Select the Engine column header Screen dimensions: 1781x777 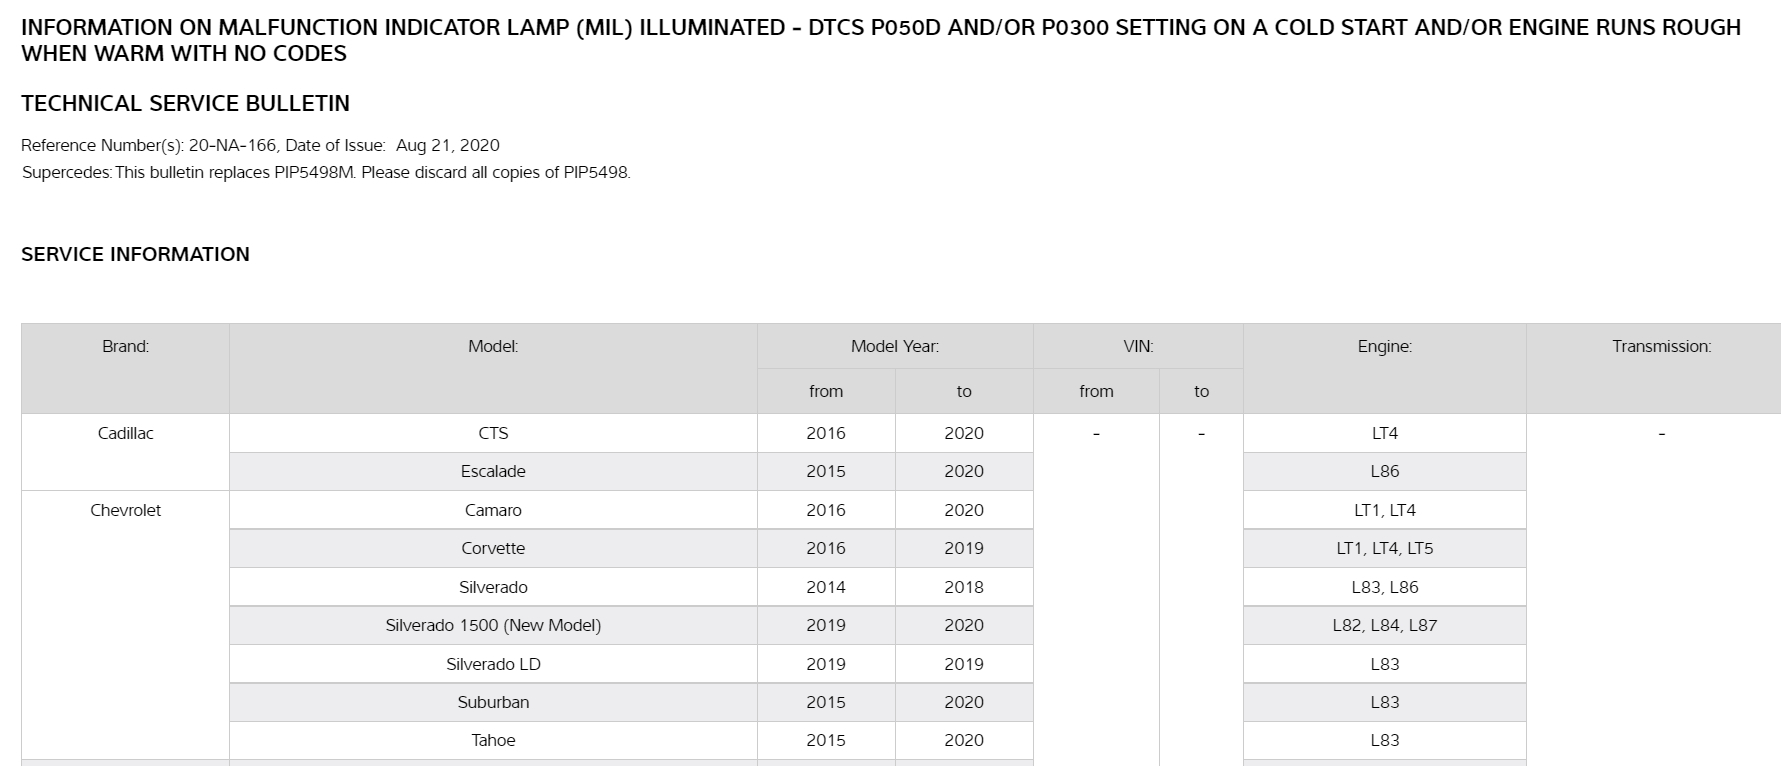pyautogui.click(x=1384, y=347)
